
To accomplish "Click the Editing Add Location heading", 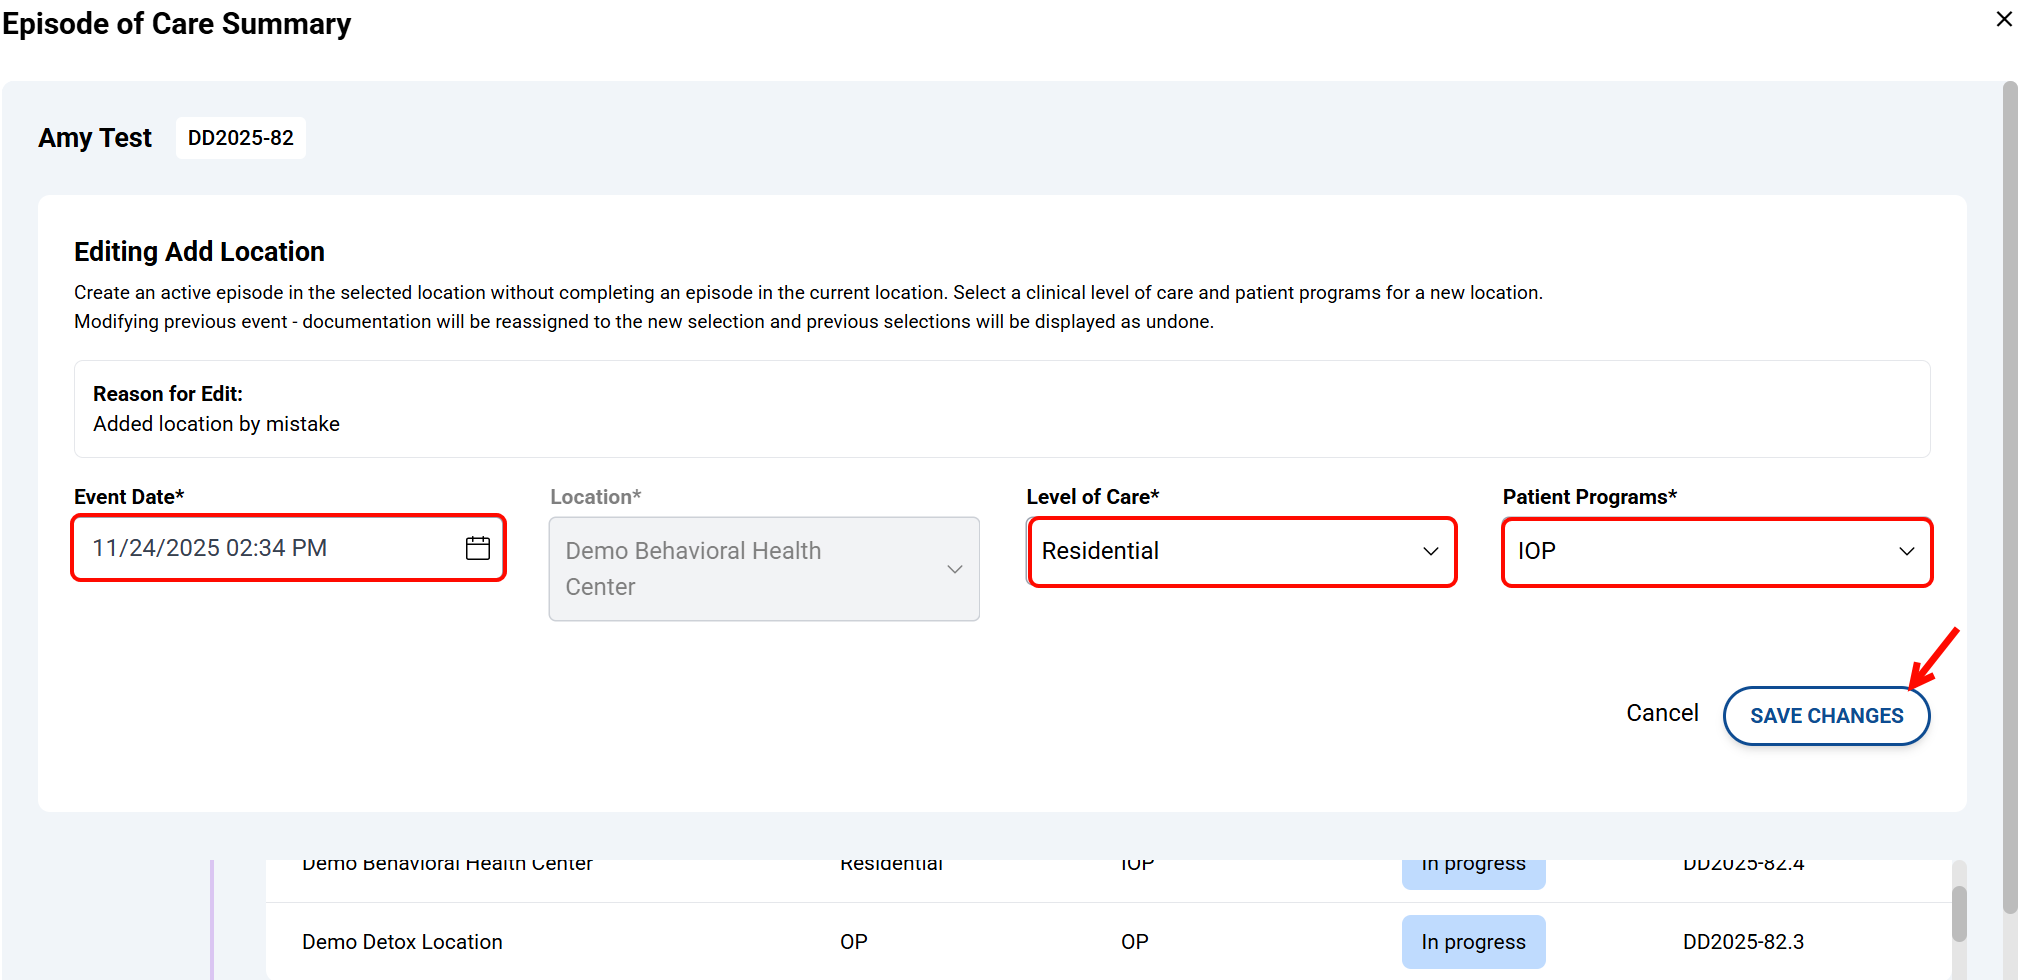I will (x=199, y=252).
